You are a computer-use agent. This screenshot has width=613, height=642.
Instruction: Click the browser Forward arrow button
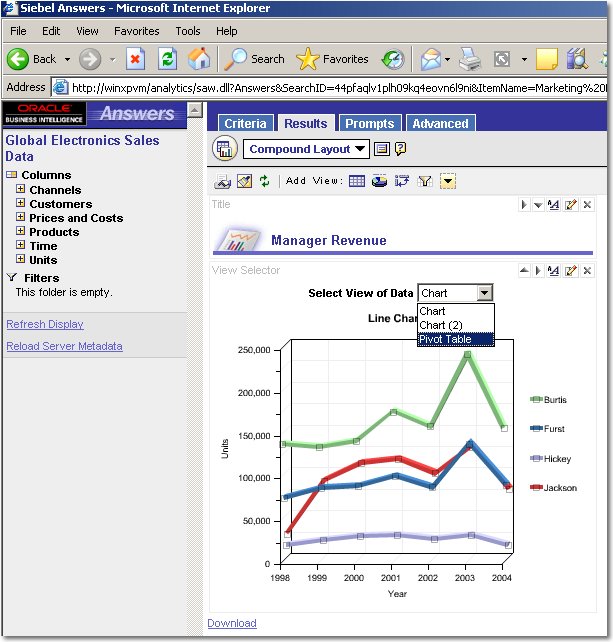click(x=90, y=59)
